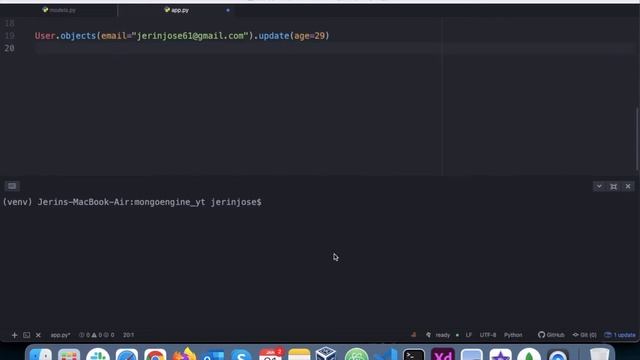The width and height of the screenshot is (640, 360).
Task: Click the orange status indicator icon
Action: point(413,335)
